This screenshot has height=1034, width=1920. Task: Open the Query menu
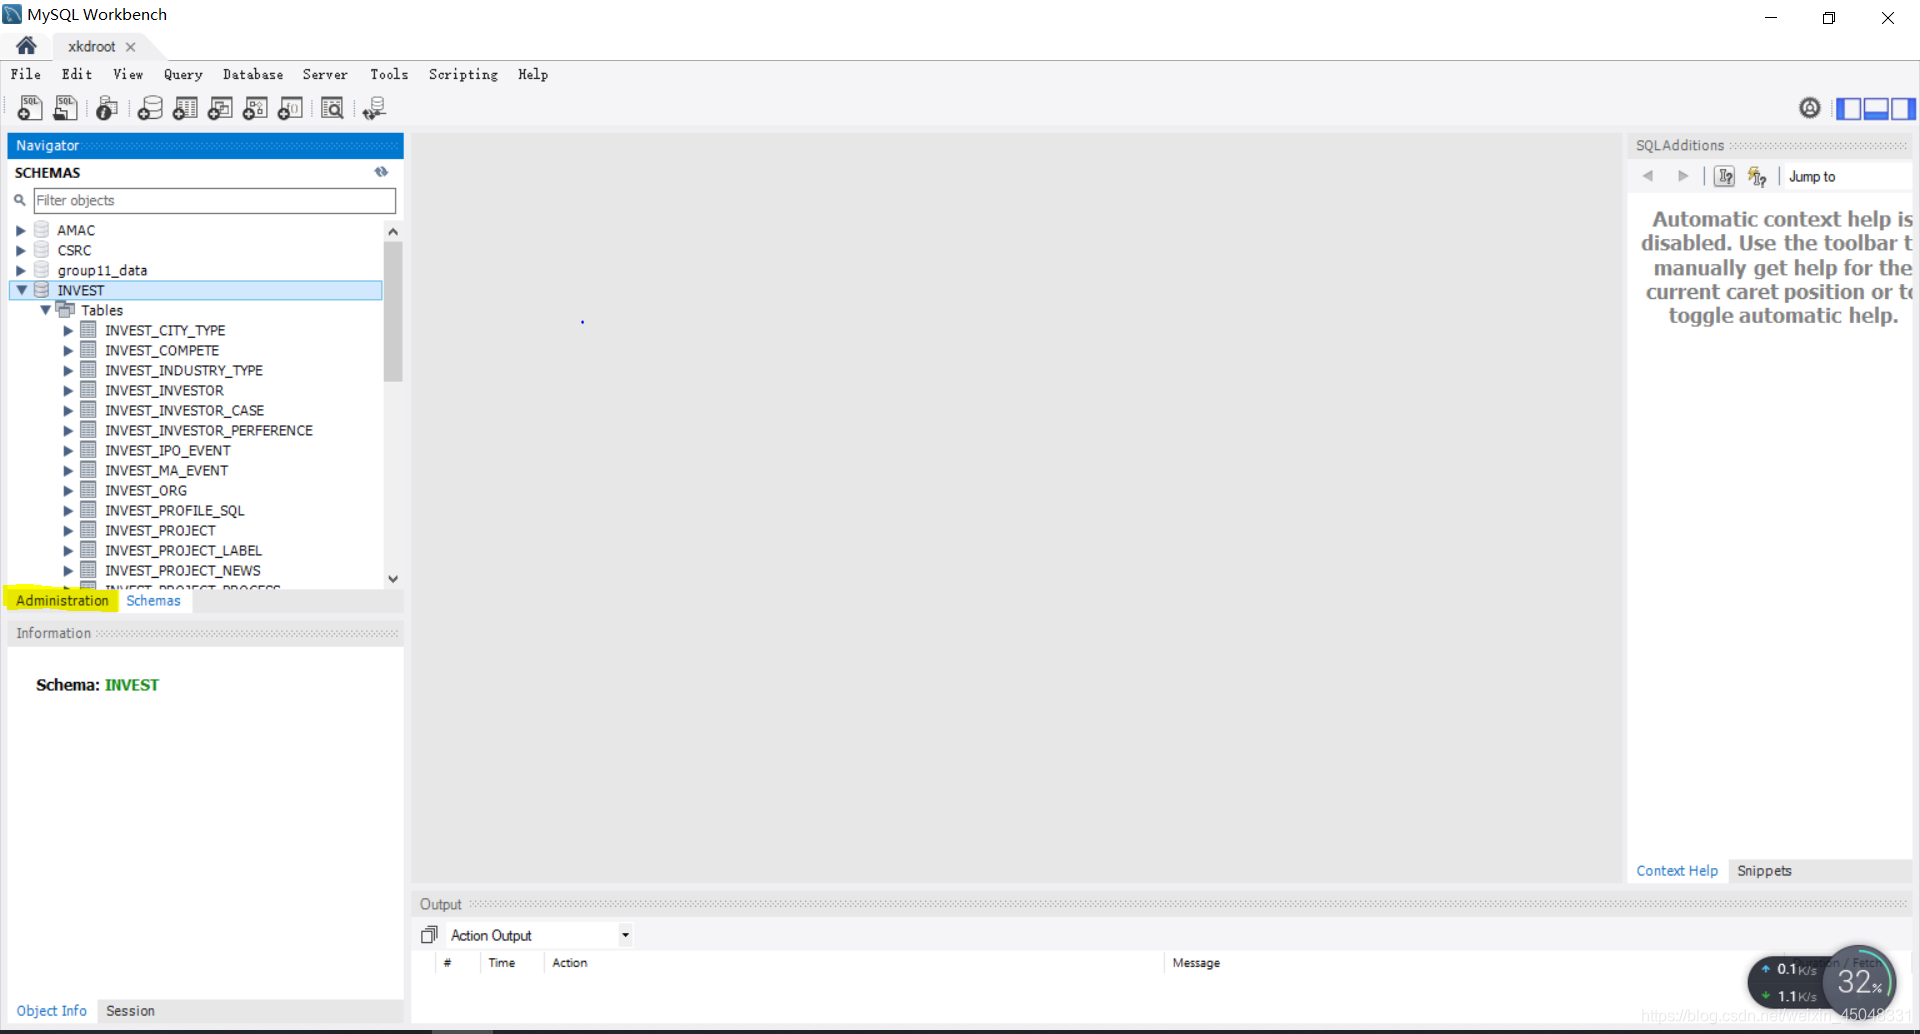coord(183,74)
